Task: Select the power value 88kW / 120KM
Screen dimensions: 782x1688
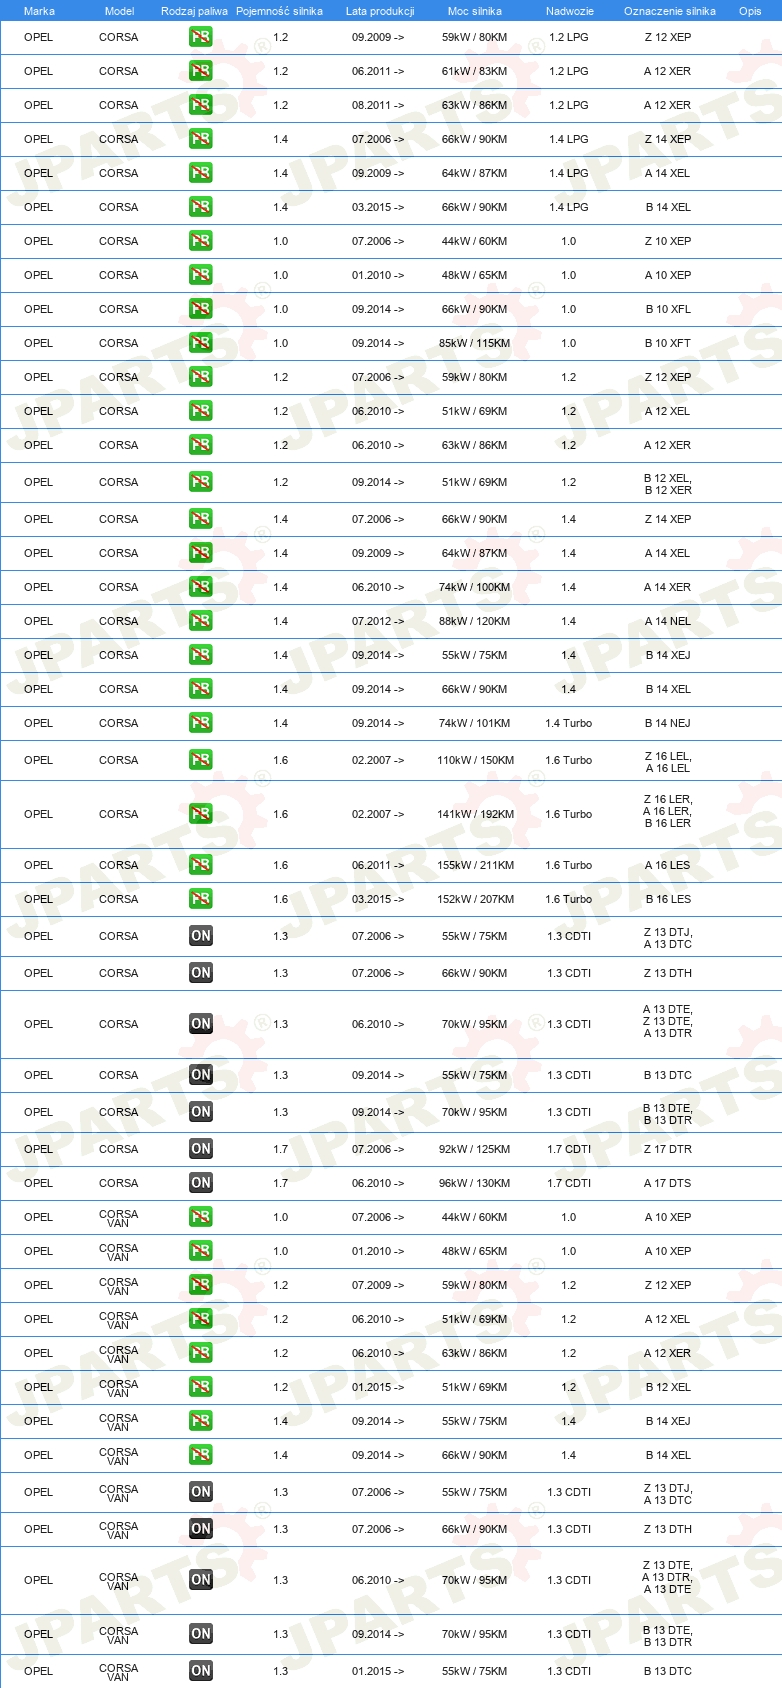Action: coord(475,621)
